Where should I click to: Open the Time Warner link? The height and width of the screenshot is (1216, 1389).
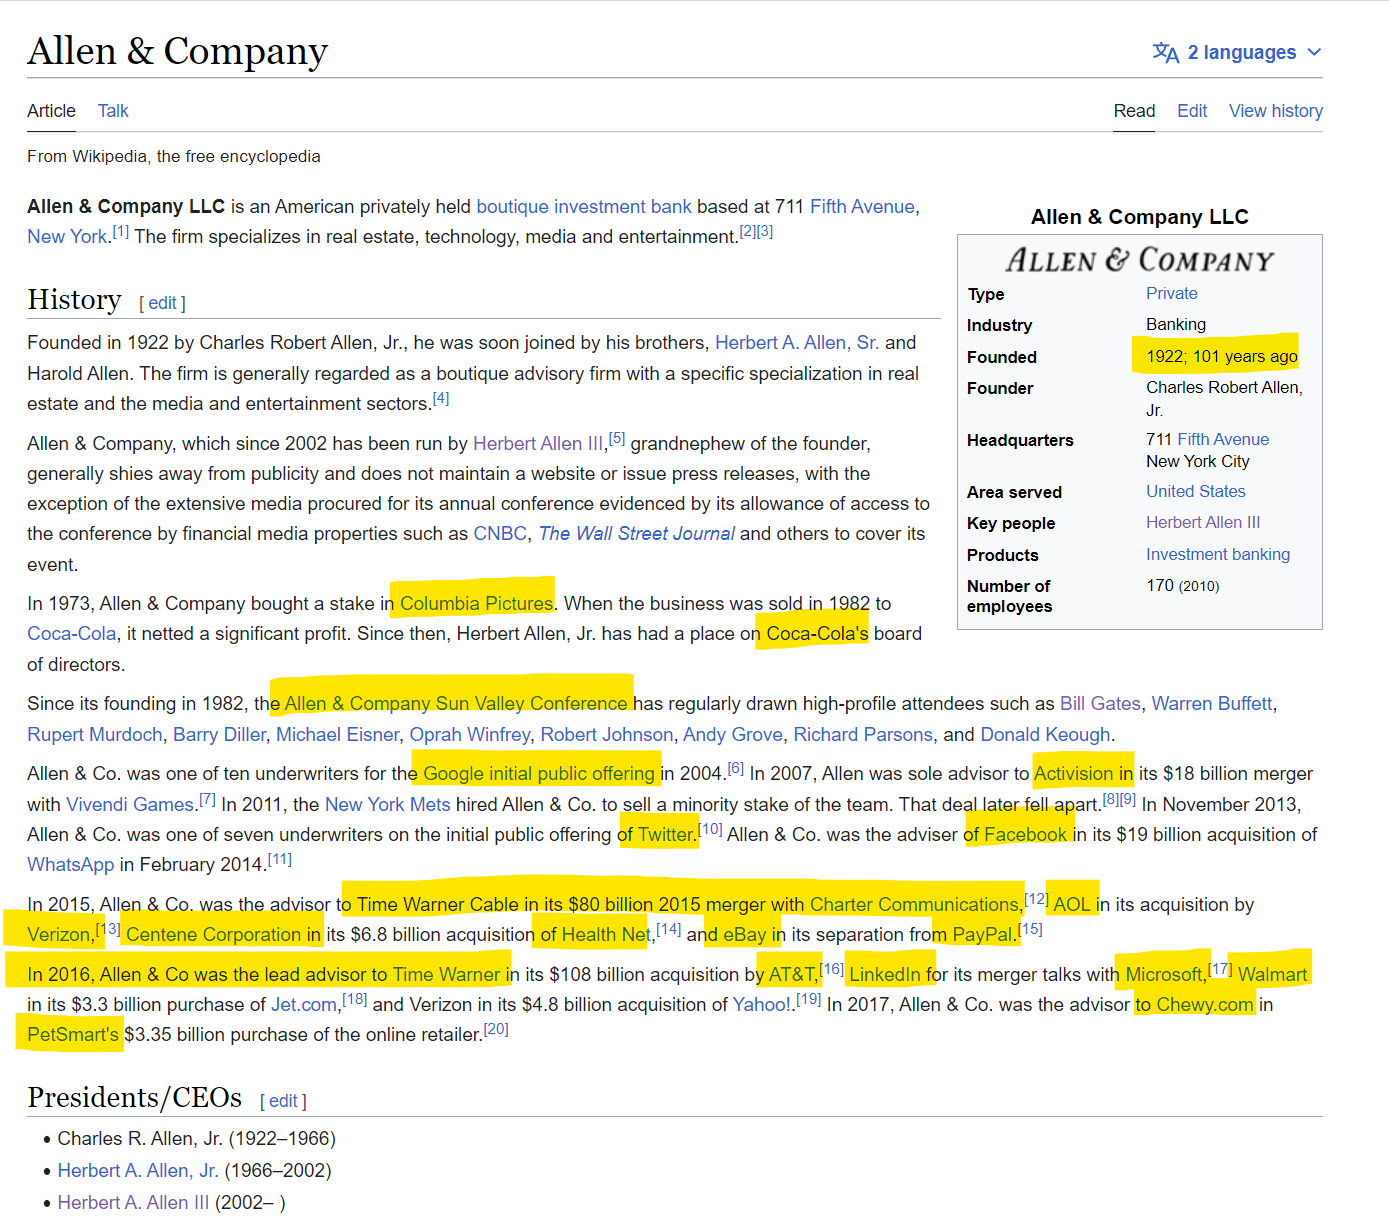coord(446,975)
